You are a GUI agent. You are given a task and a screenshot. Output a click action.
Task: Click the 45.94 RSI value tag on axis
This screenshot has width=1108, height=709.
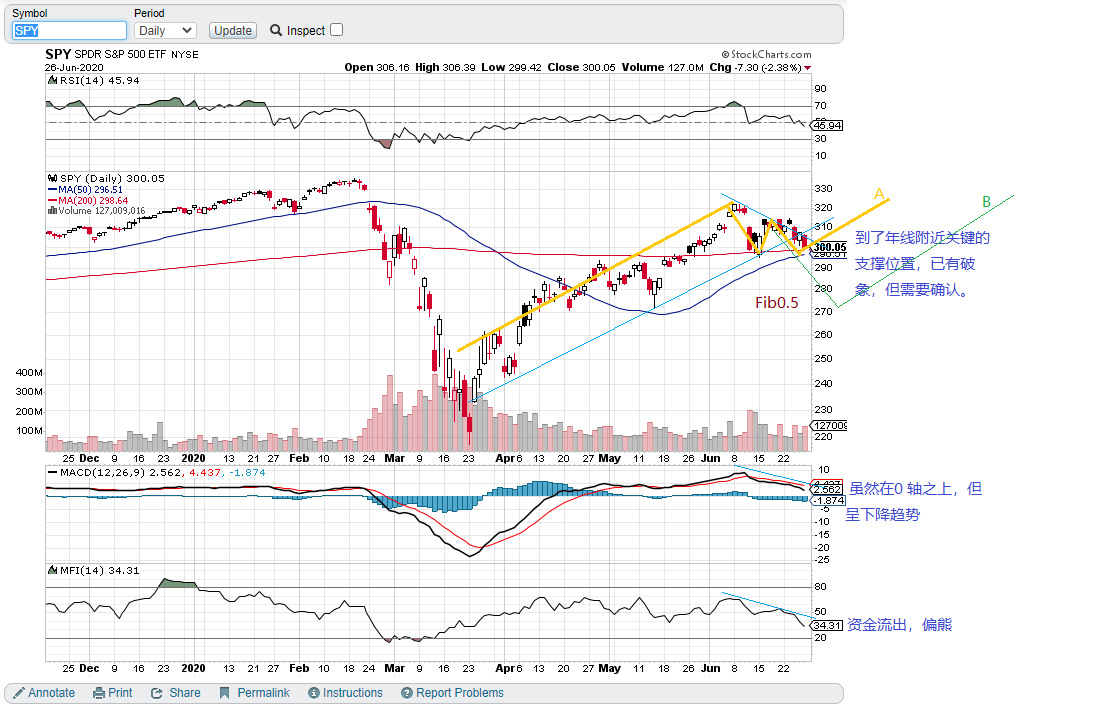[827, 125]
